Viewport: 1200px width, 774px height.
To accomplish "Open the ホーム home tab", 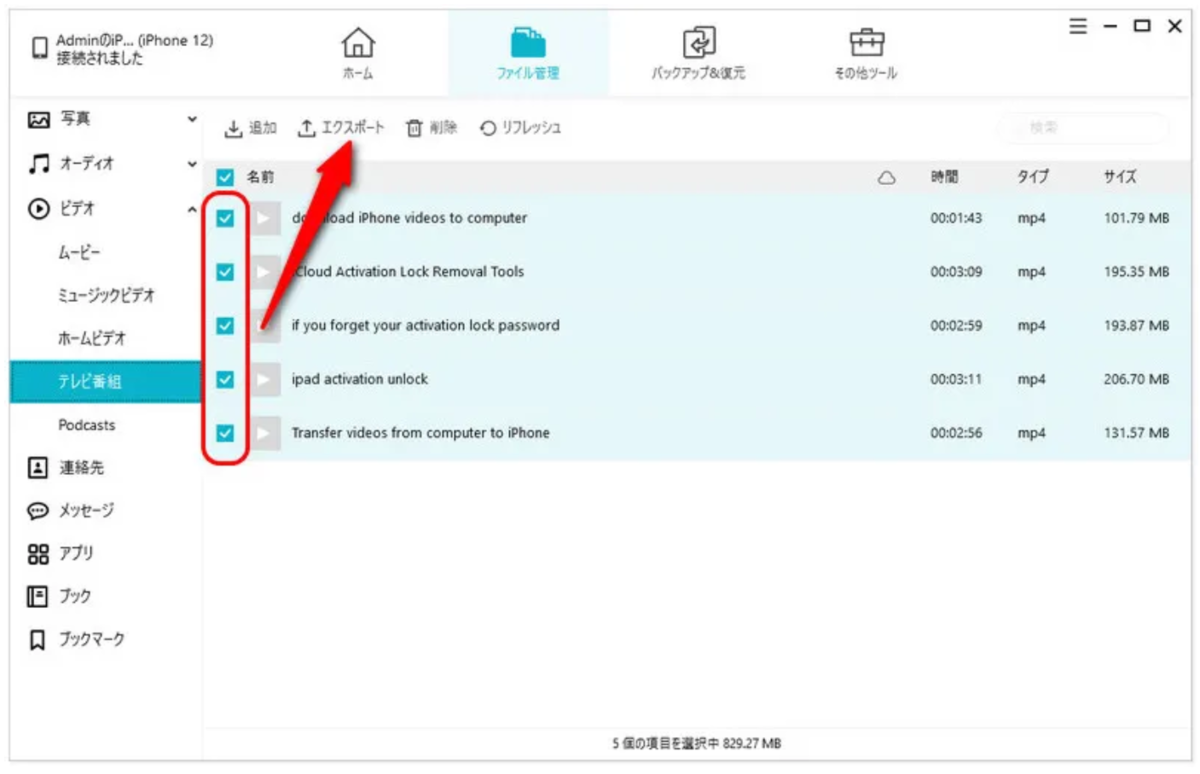I will point(358,51).
